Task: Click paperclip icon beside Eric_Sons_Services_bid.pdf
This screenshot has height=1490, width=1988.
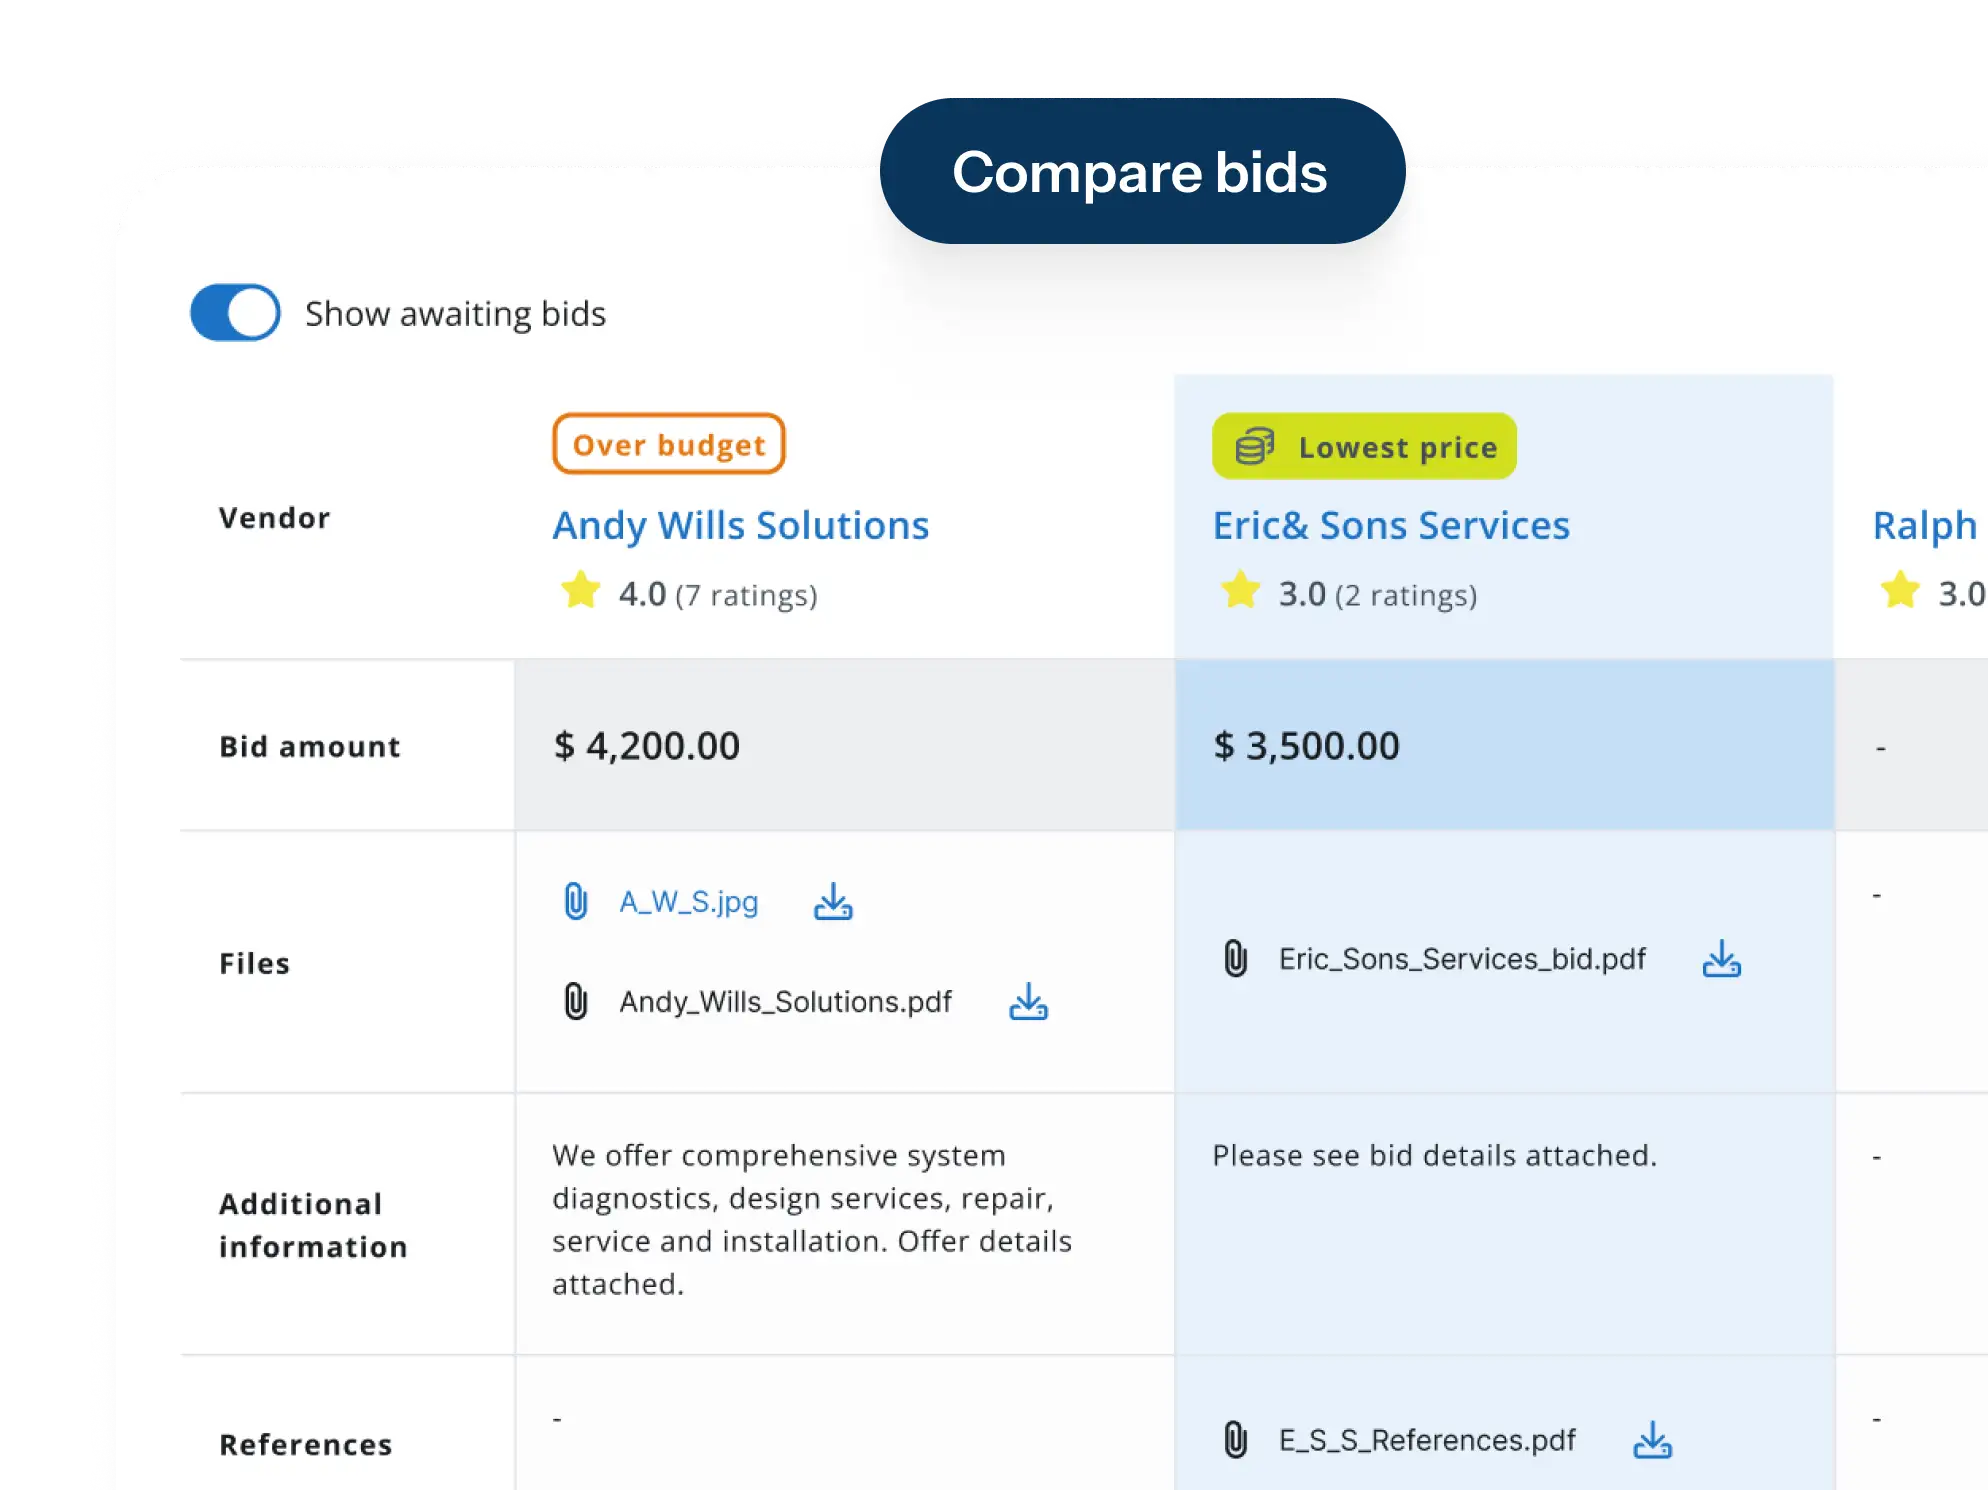Action: pos(1235,959)
